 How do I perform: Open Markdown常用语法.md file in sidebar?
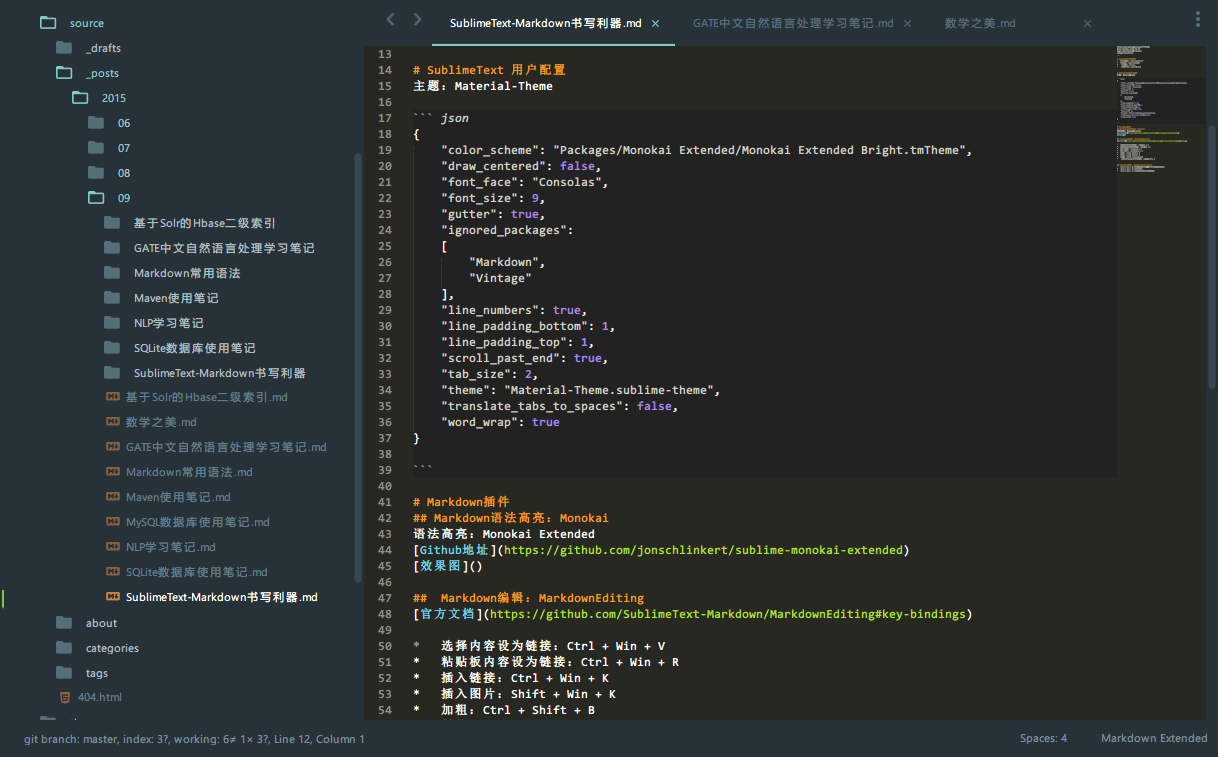(x=189, y=472)
